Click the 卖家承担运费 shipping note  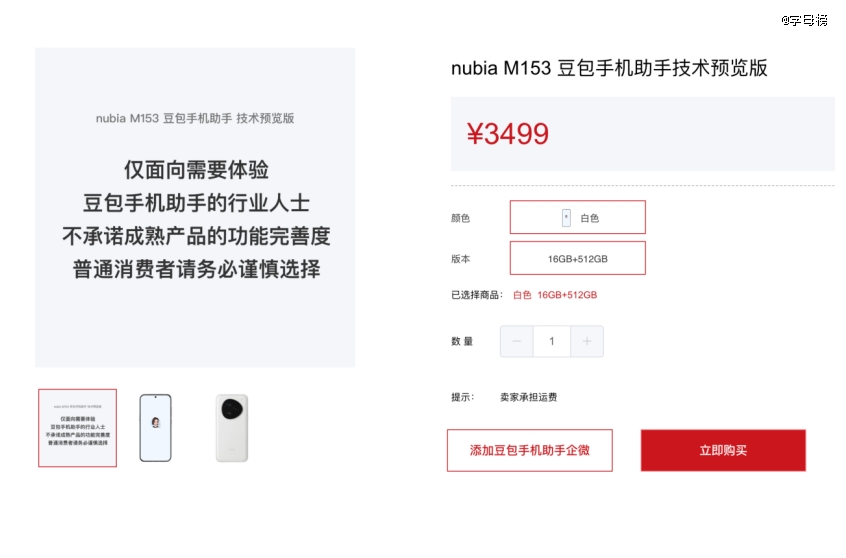click(529, 397)
